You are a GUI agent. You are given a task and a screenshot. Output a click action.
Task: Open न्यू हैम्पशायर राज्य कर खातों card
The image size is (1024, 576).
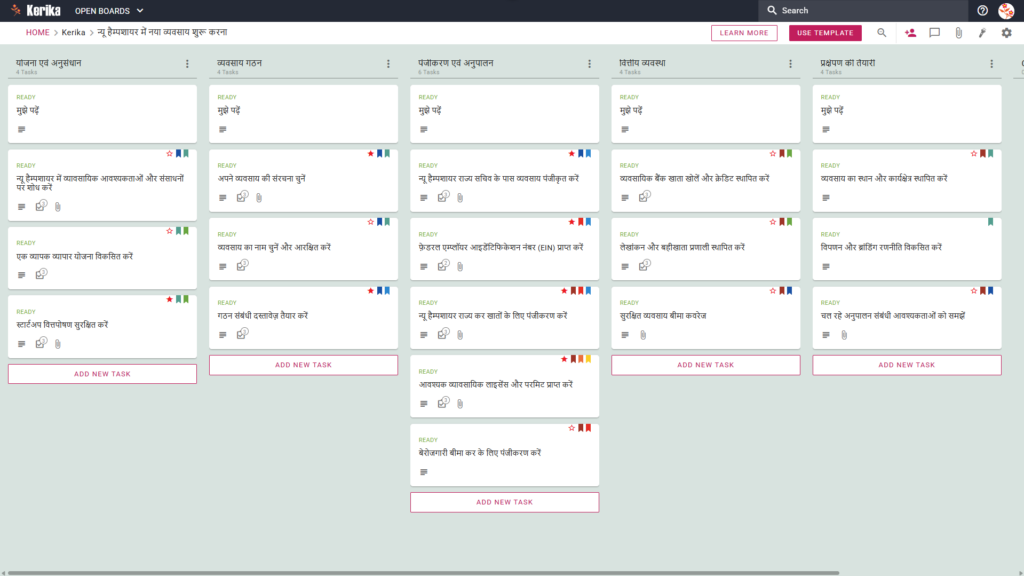[505, 318]
